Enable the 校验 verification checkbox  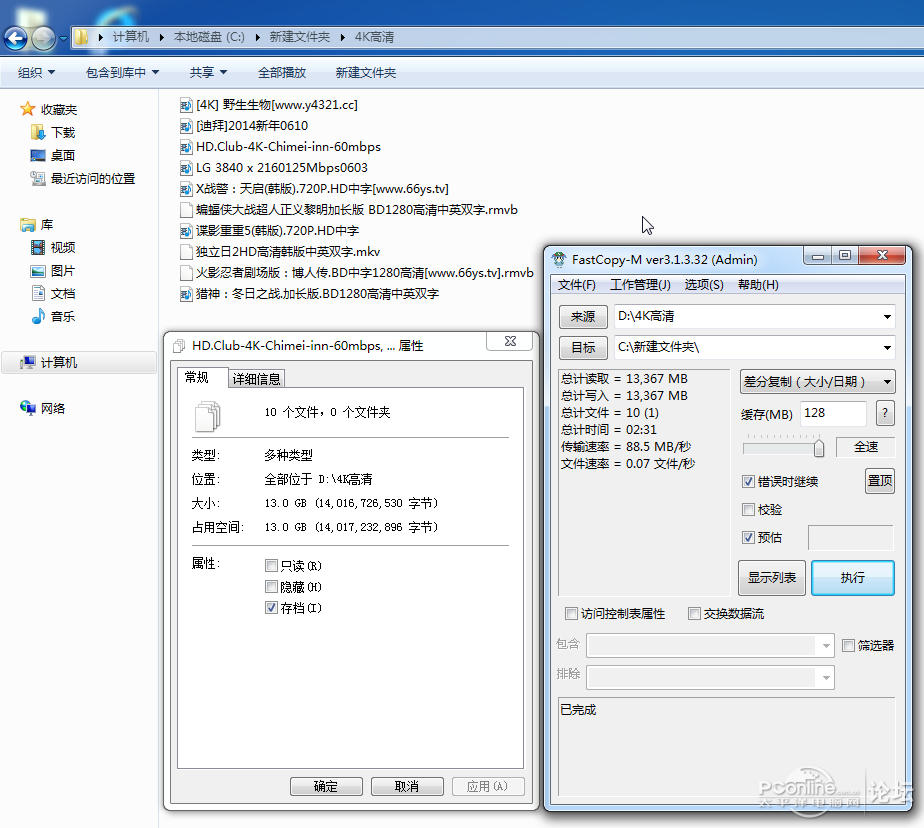coord(749,509)
